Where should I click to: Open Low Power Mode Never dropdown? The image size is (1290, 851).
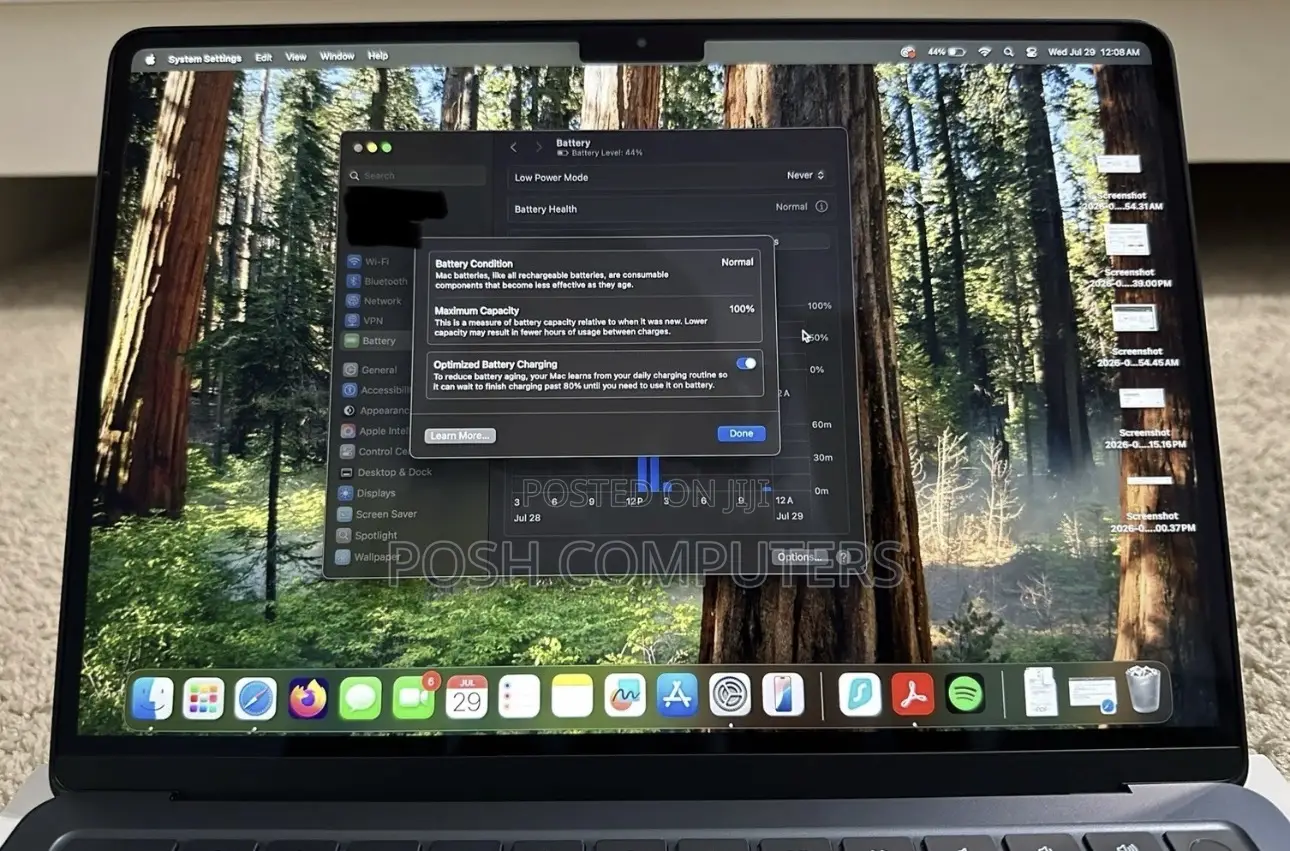[806, 175]
